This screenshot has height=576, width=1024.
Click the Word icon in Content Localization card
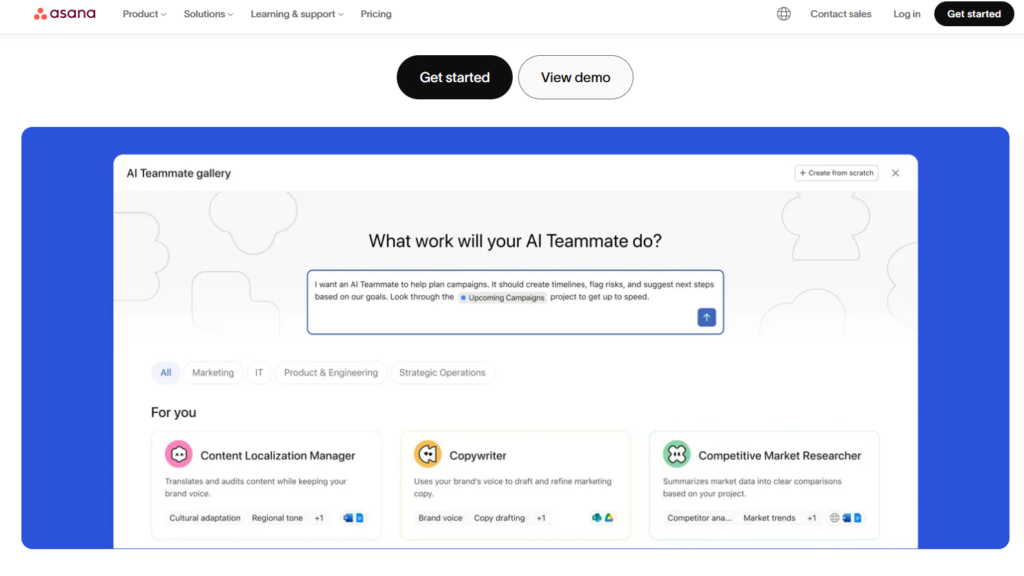tap(348, 518)
